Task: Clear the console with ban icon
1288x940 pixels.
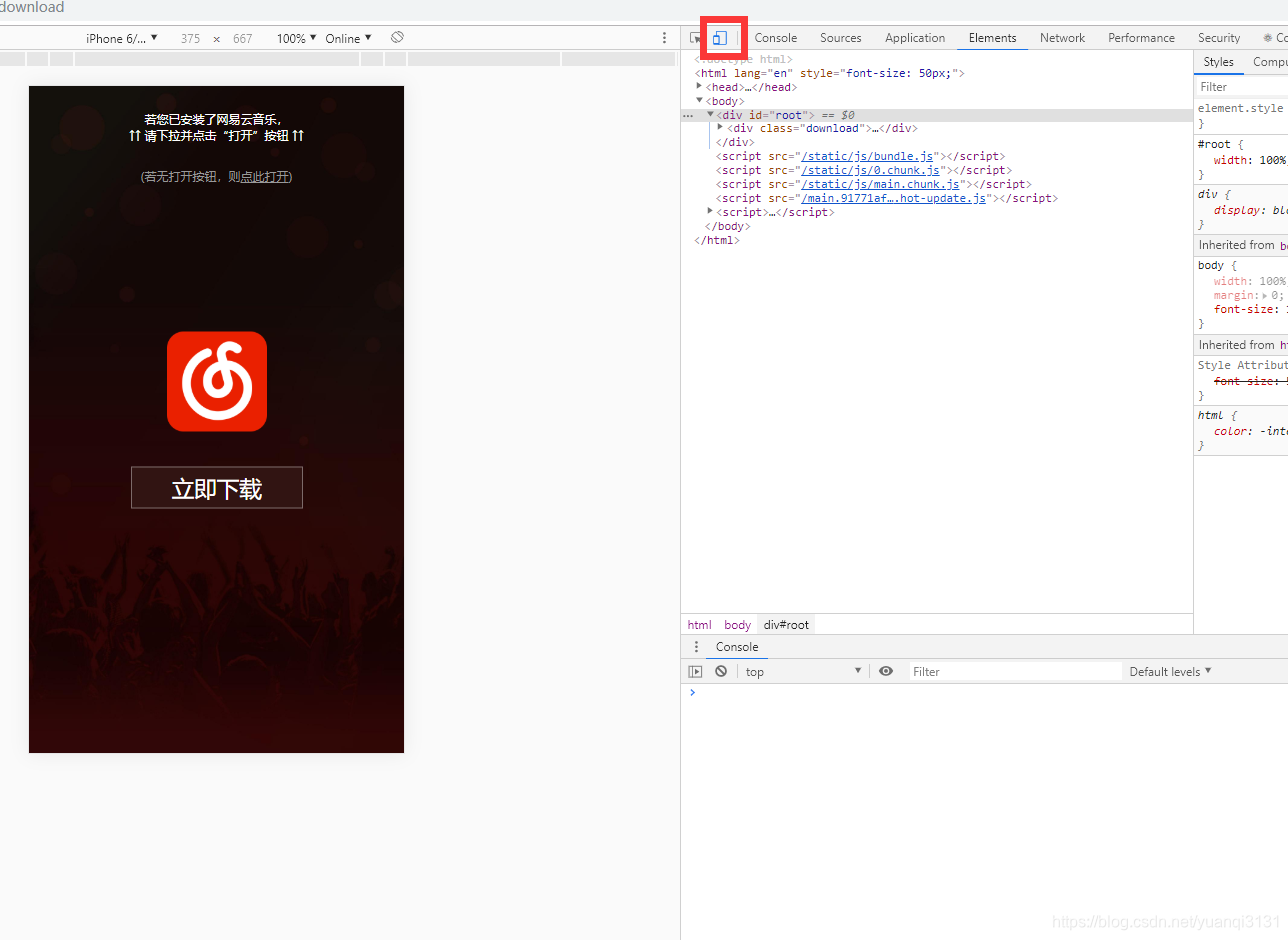Action: click(x=721, y=671)
